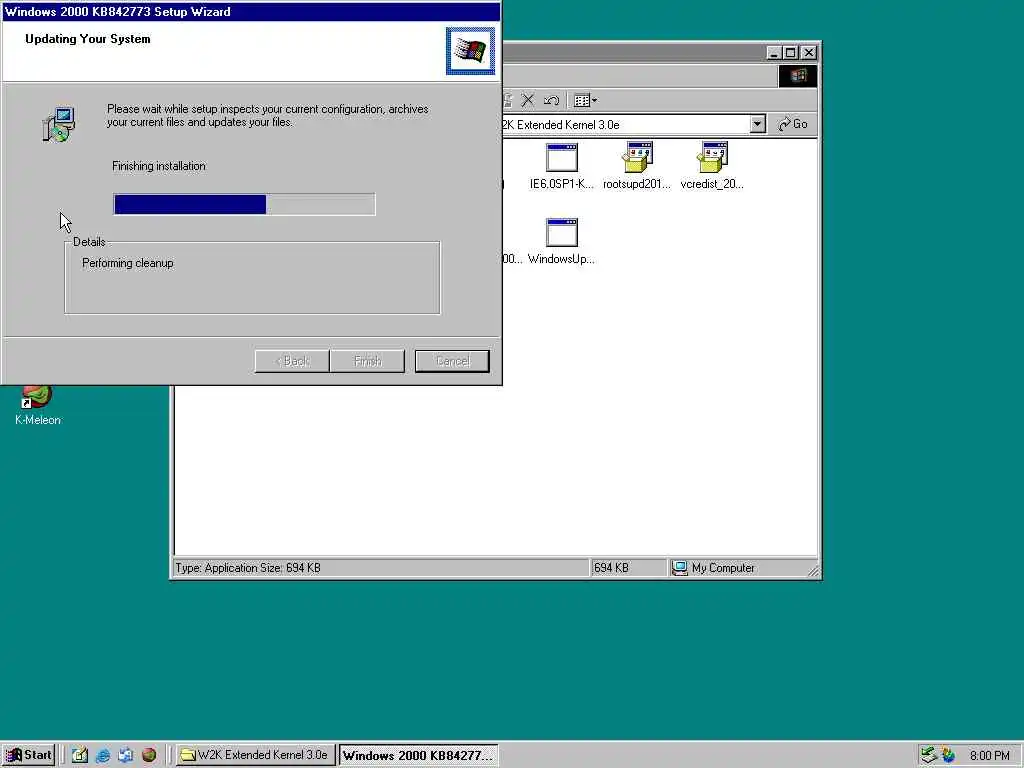The image size is (1024, 768).
Task: Switch to Windows 2000 KB84277... taskbar button
Action: pos(419,755)
